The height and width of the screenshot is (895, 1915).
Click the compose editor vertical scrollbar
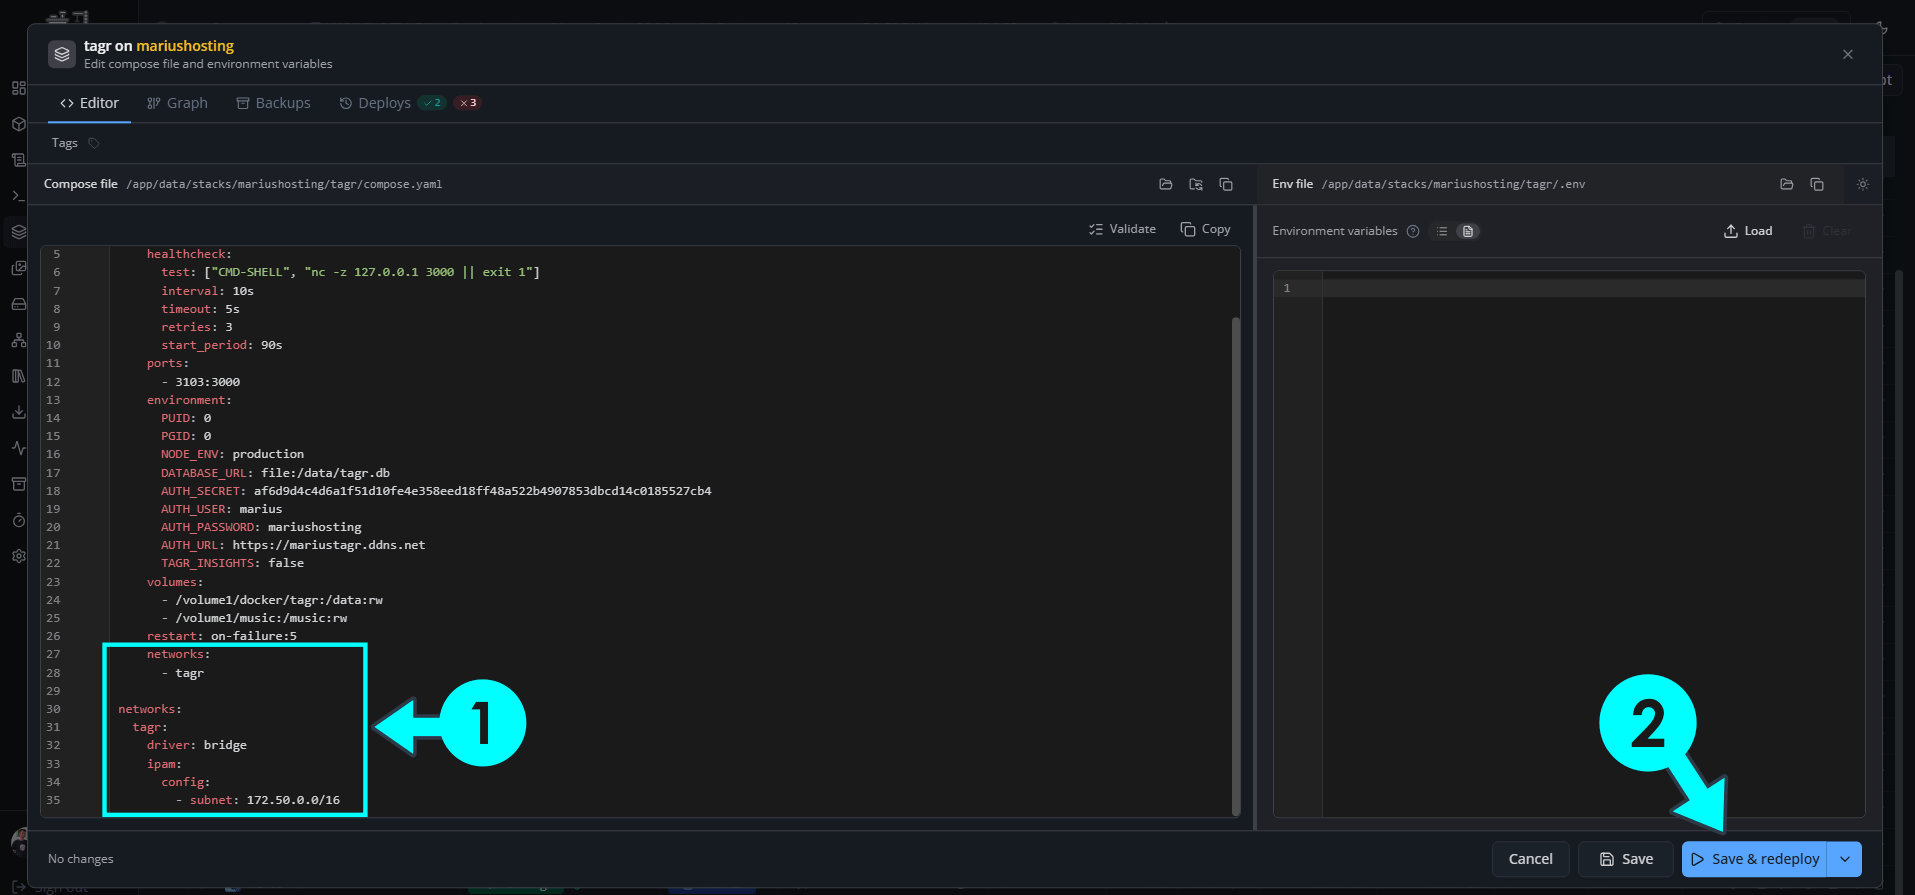click(1236, 565)
